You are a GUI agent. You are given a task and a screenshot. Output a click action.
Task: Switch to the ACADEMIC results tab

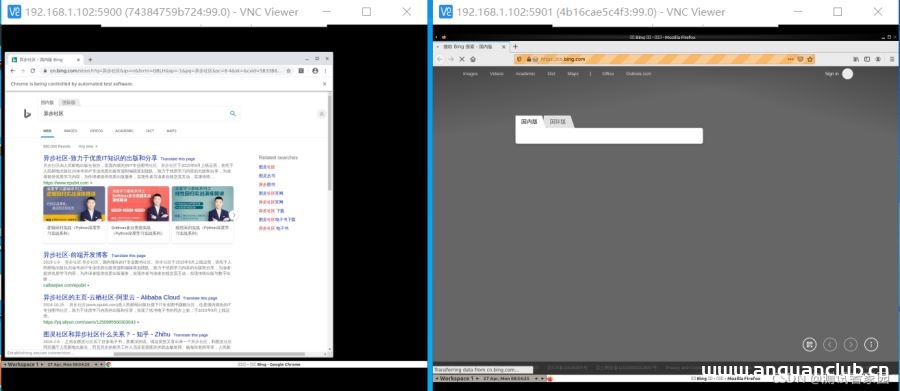[x=124, y=131]
